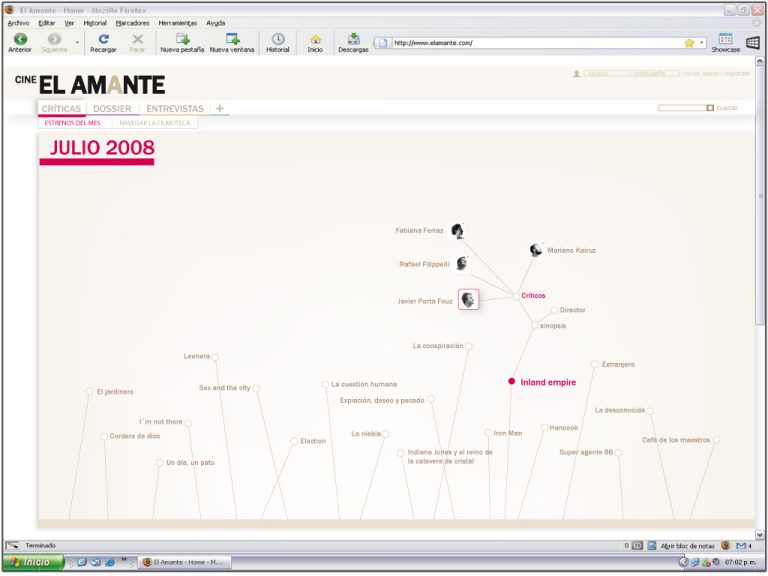Click the usuario login field

(606, 73)
